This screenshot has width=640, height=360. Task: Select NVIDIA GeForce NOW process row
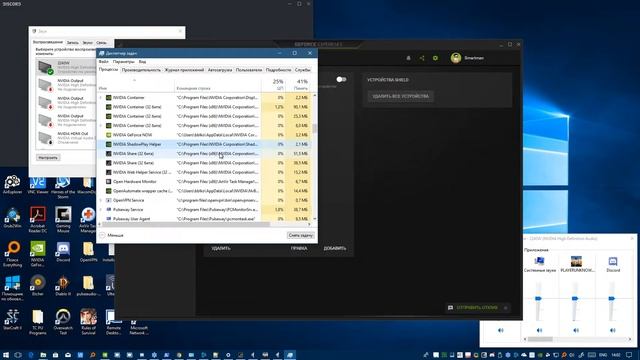pyautogui.click(x=205, y=135)
